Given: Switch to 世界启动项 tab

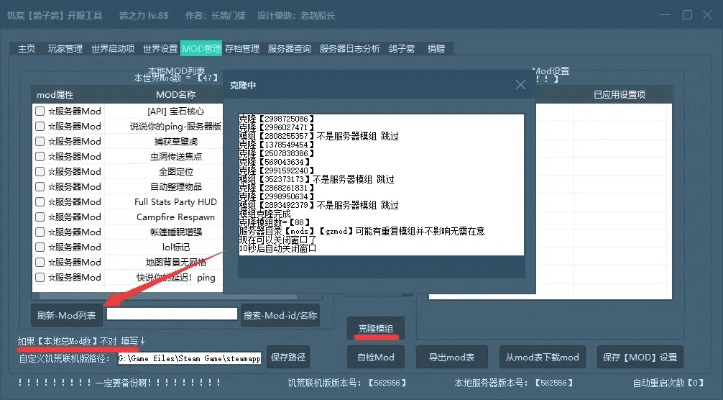Looking at the screenshot, I should (x=113, y=48).
